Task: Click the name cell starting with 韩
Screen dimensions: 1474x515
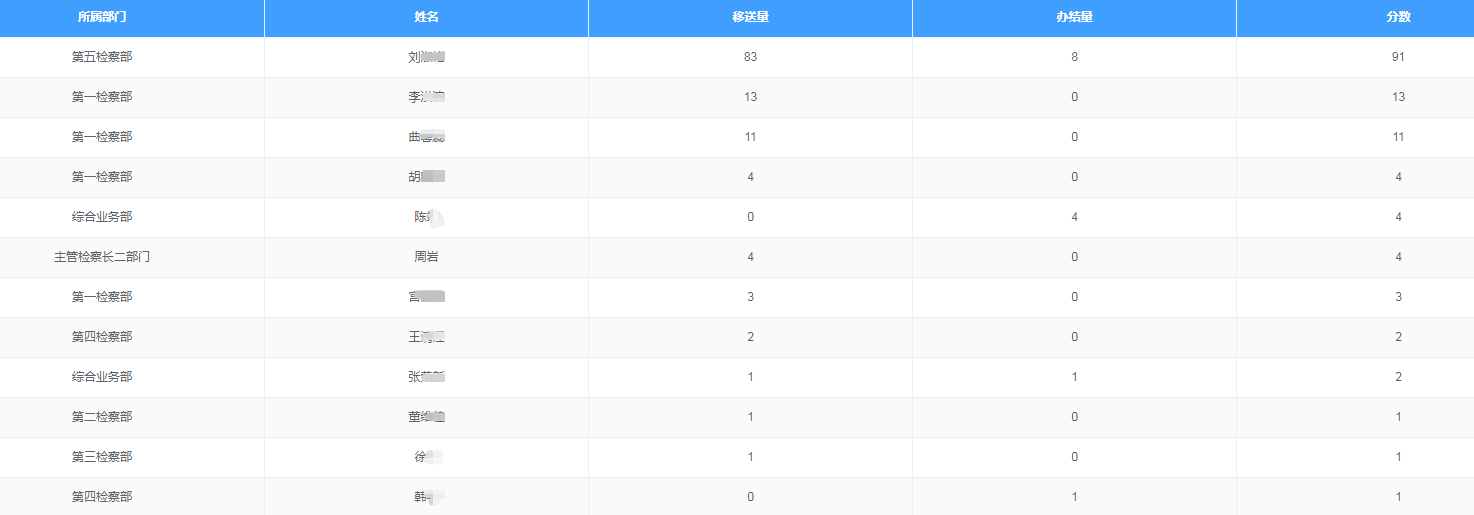Action: [x=426, y=497]
